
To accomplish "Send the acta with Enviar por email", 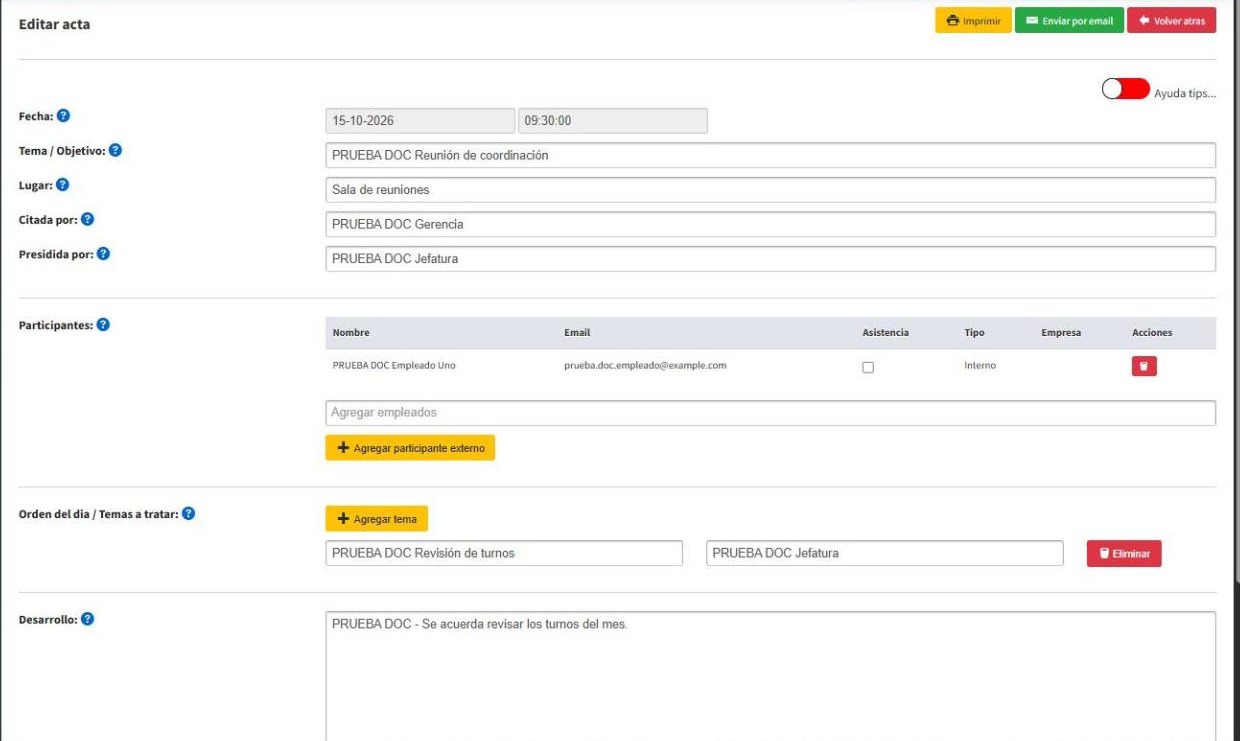I will pos(1069,21).
